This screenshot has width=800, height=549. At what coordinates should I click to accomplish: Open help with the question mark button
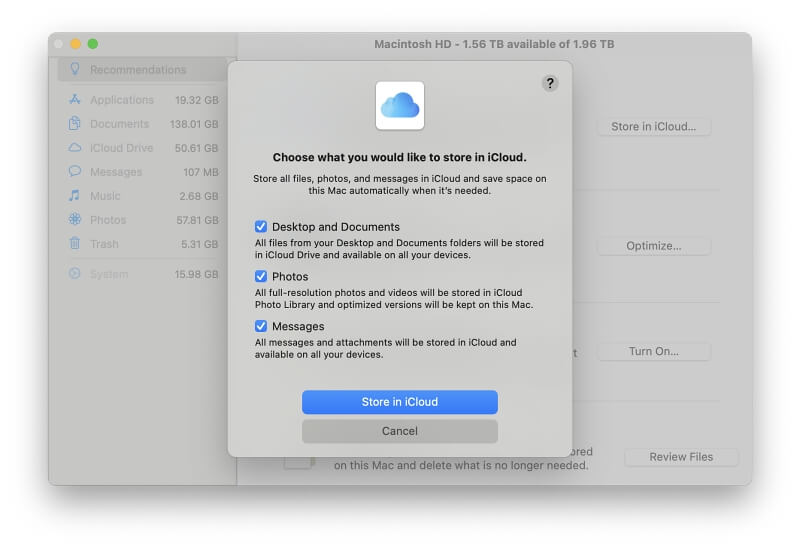pyautogui.click(x=550, y=83)
